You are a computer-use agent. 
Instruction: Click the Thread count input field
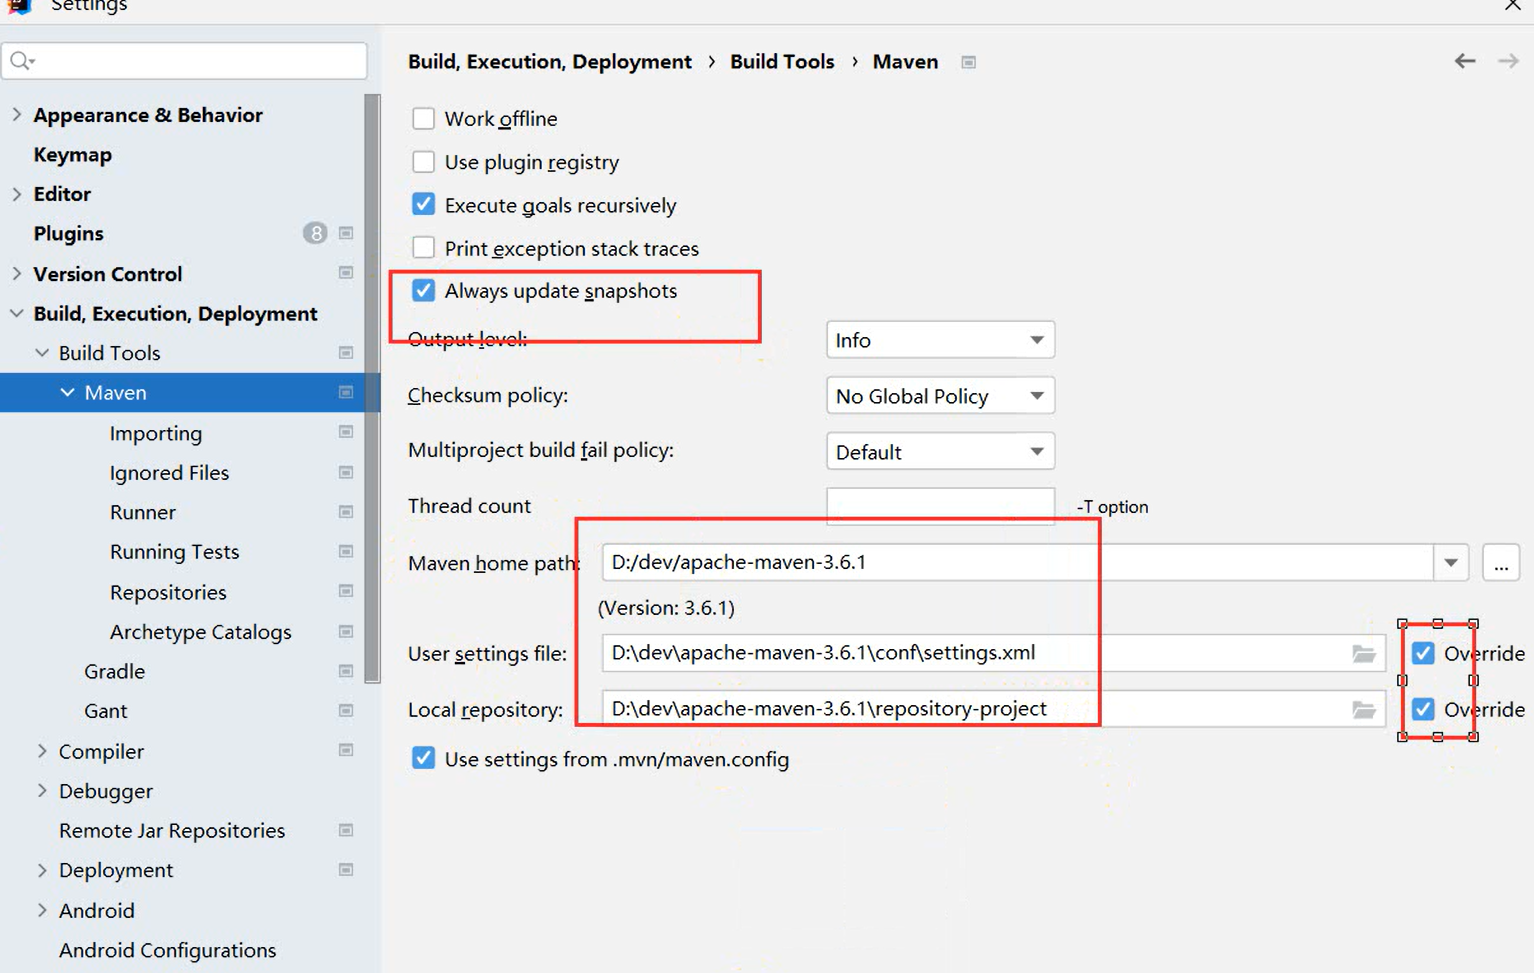click(940, 505)
